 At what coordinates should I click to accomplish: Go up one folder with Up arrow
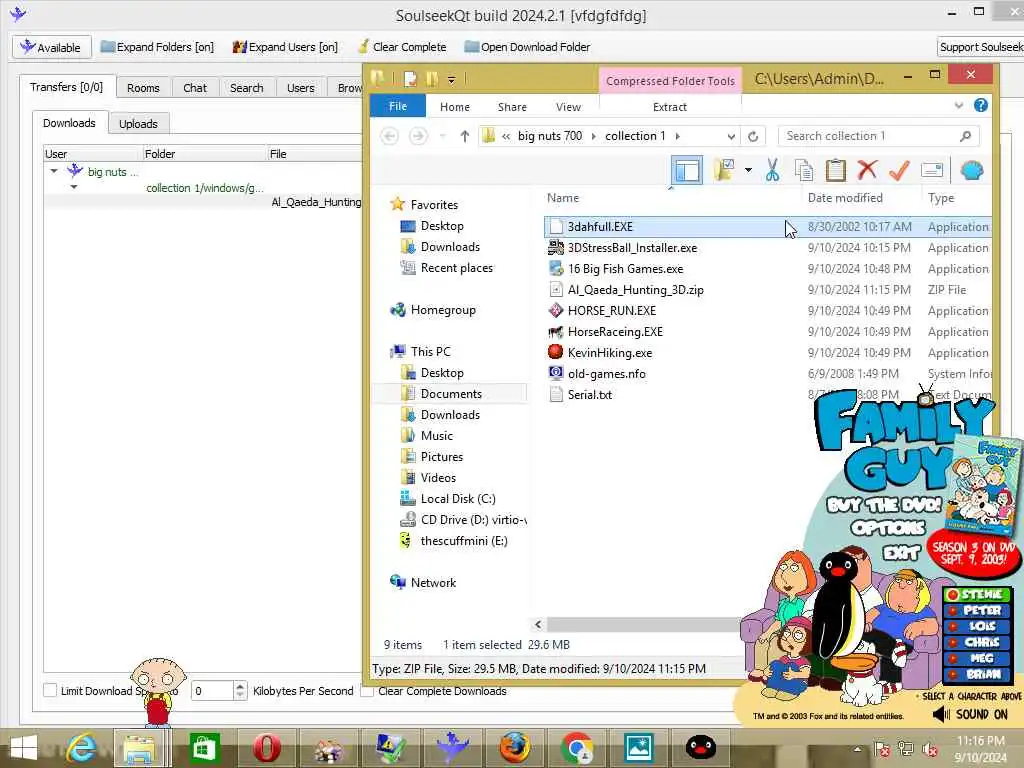[x=464, y=136]
